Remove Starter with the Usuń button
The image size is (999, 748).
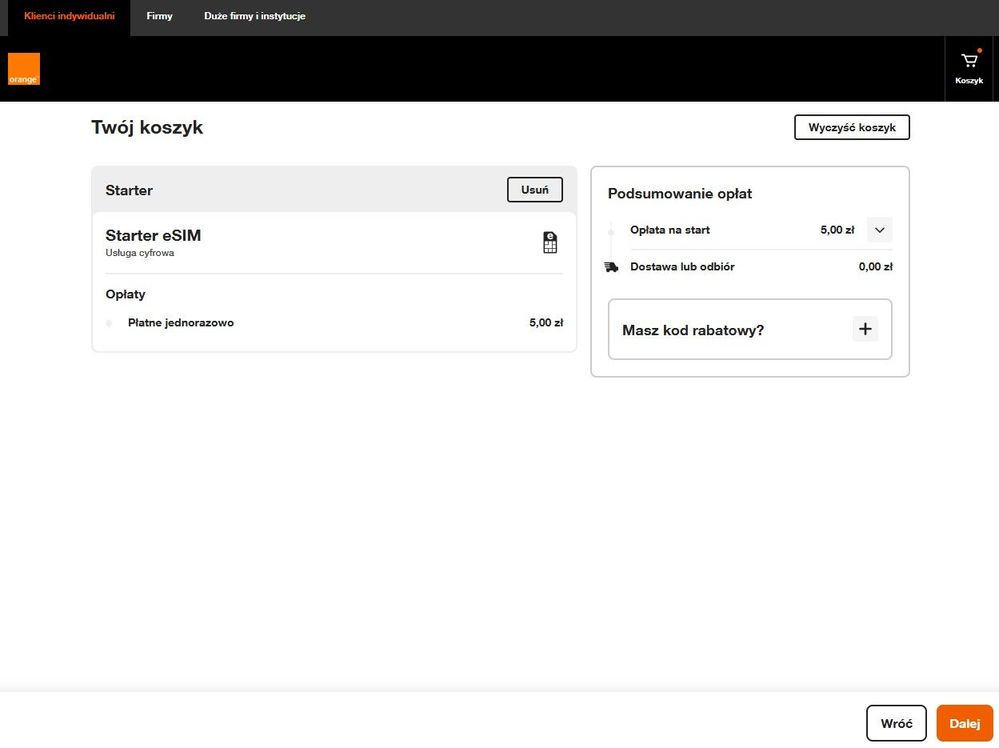click(x=535, y=190)
